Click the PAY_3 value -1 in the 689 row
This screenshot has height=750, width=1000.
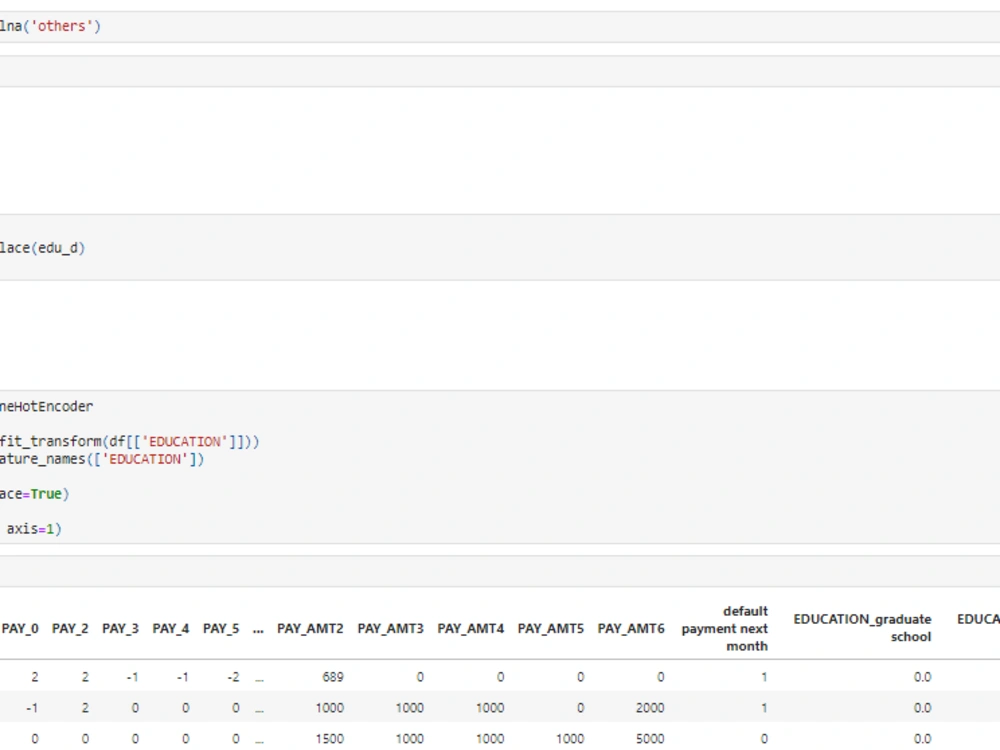click(132, 677)
